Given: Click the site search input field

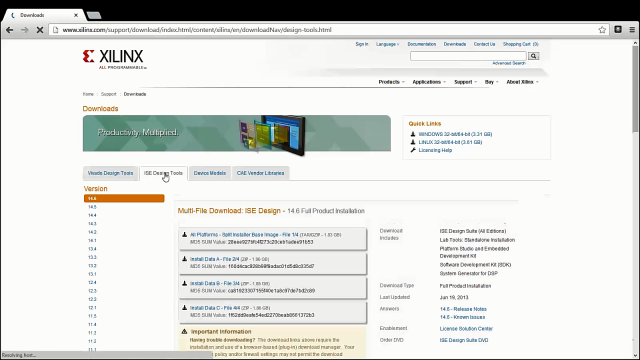Looking at the screenshot, I should (468, 56).
